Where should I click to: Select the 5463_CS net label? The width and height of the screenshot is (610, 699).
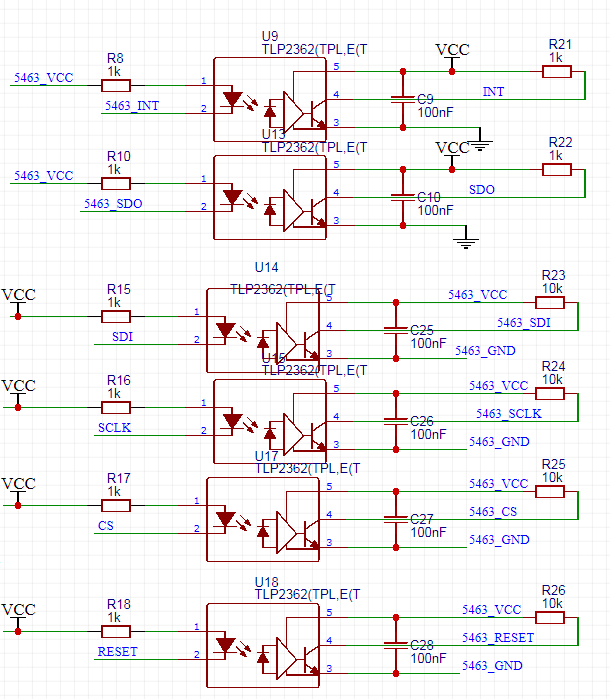click(493, 512)
